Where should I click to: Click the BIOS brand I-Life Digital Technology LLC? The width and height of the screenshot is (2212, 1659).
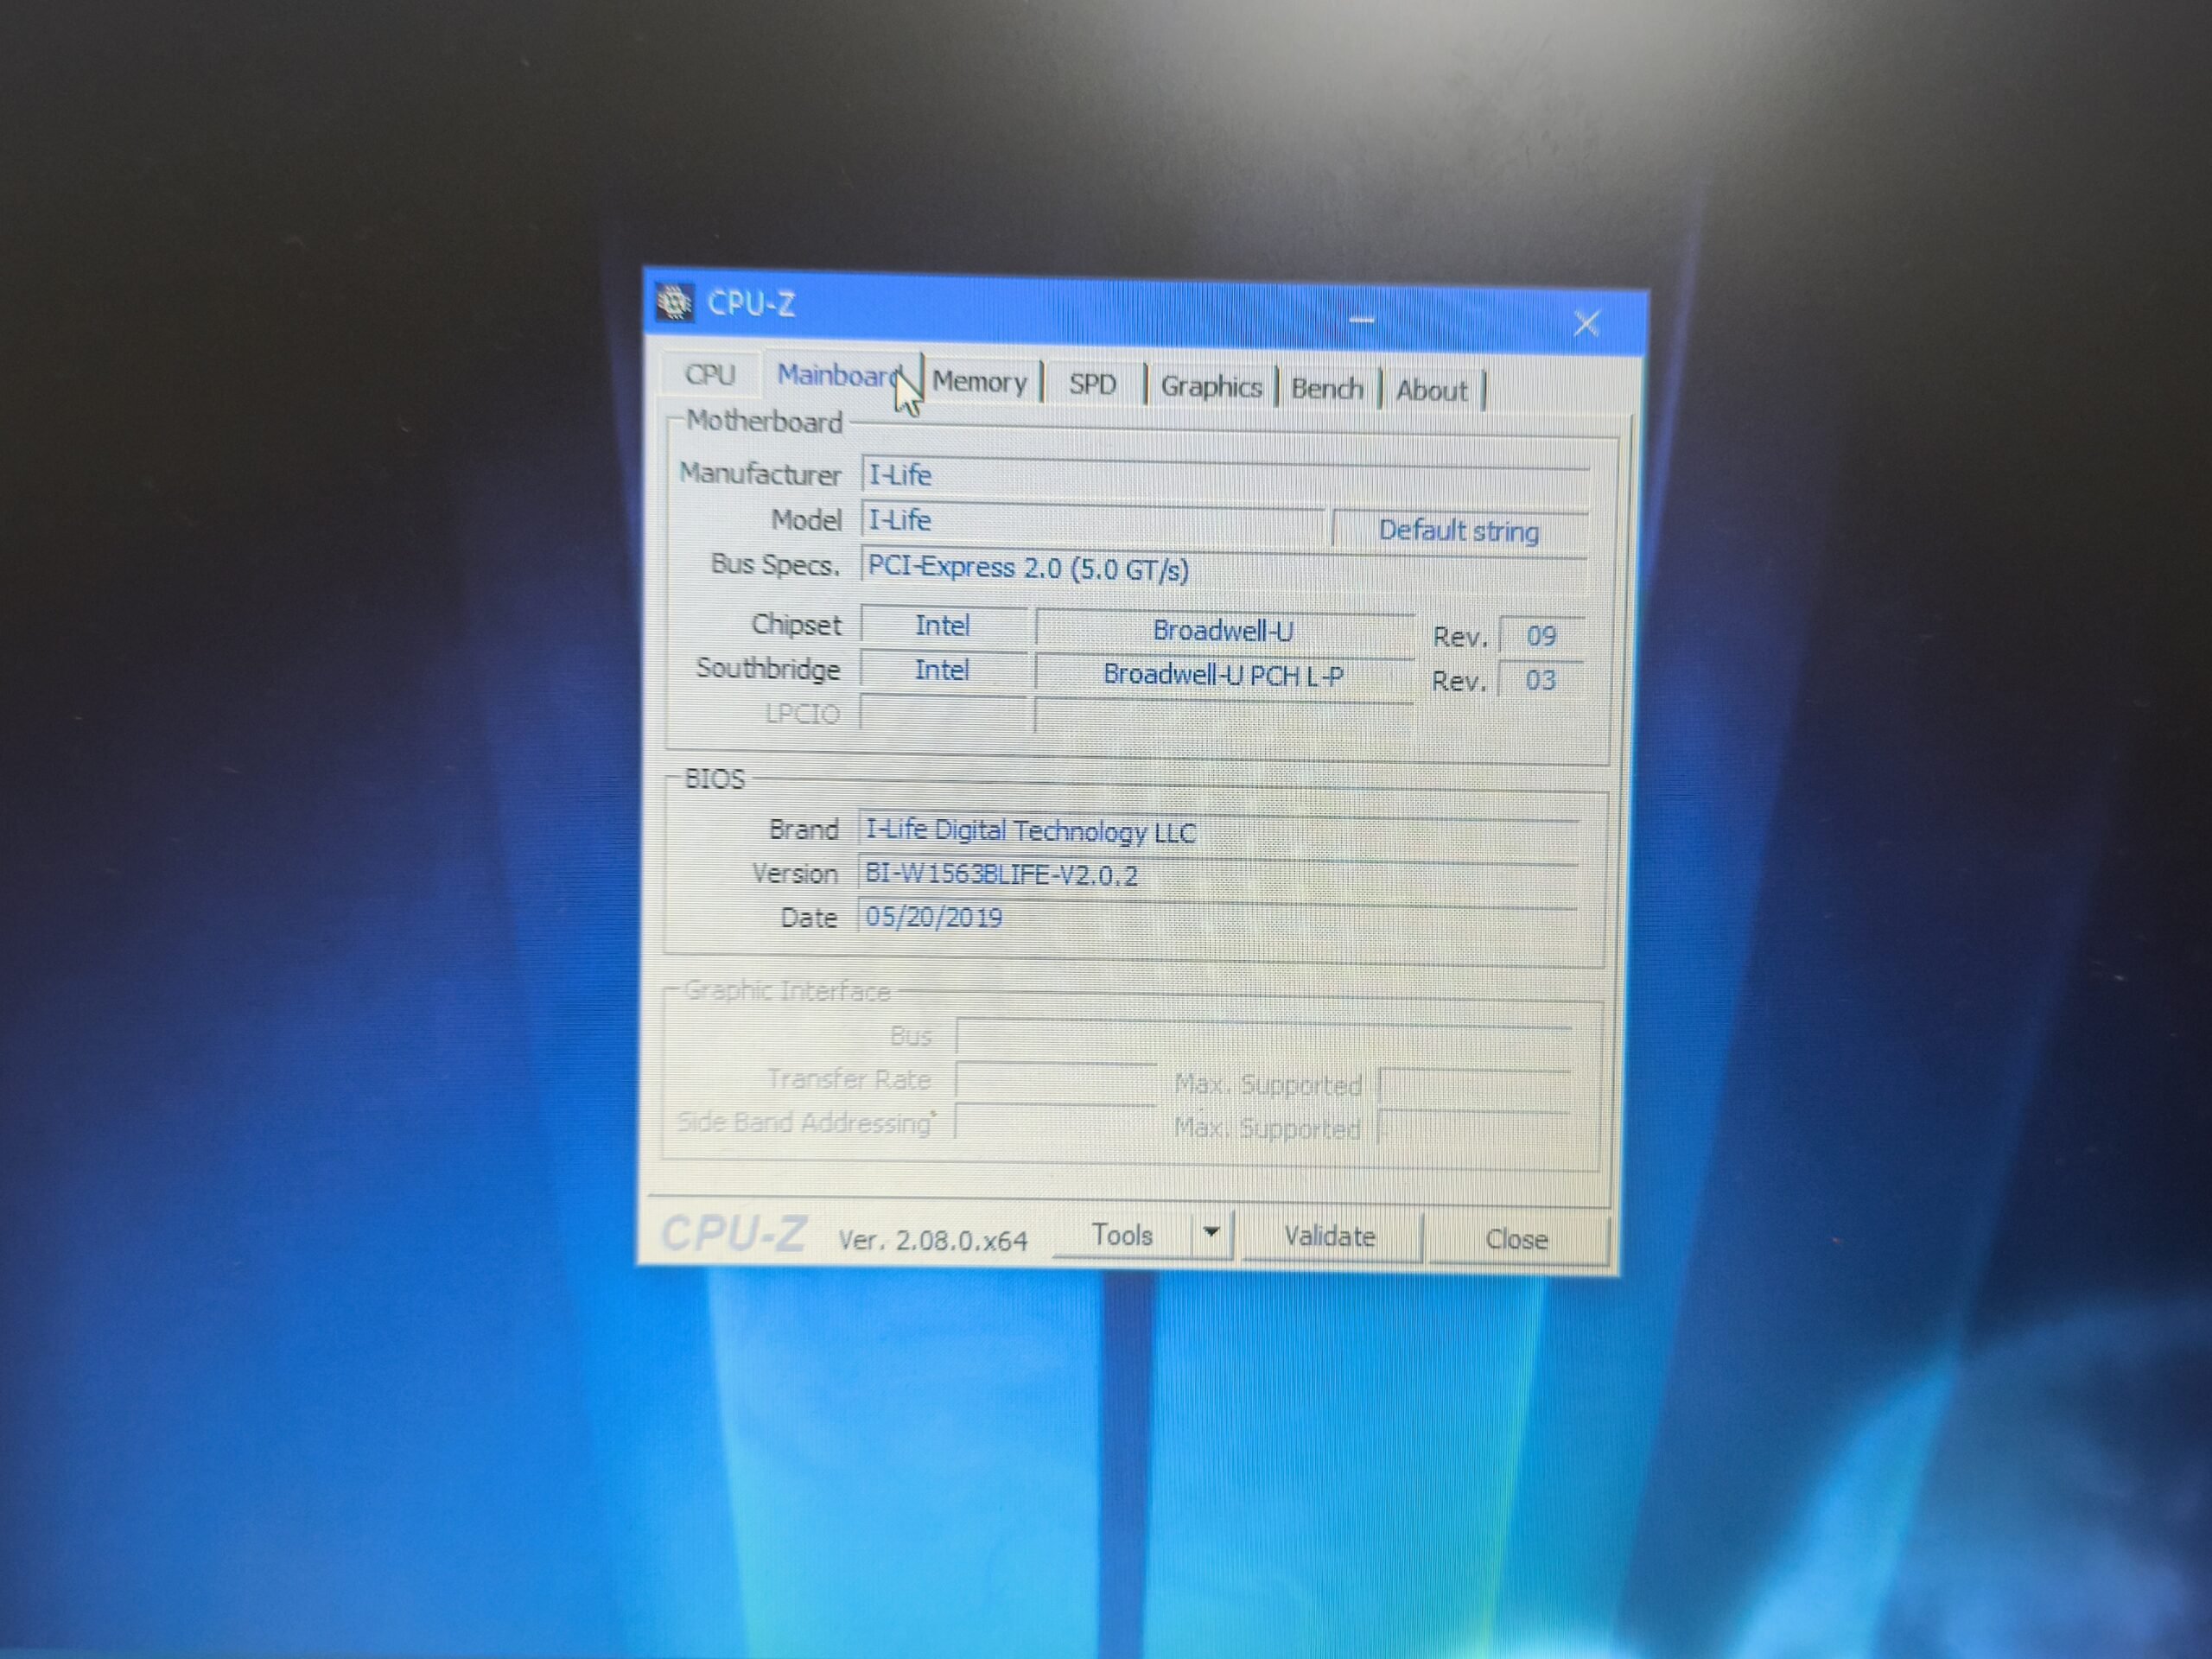1218,832
